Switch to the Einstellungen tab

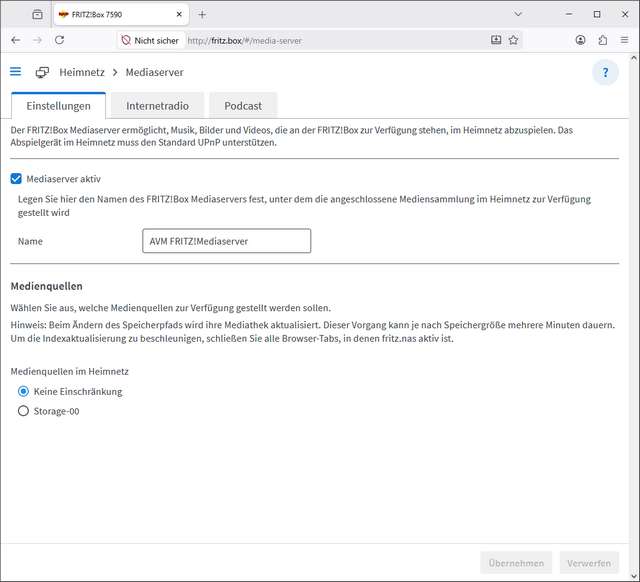58,106
